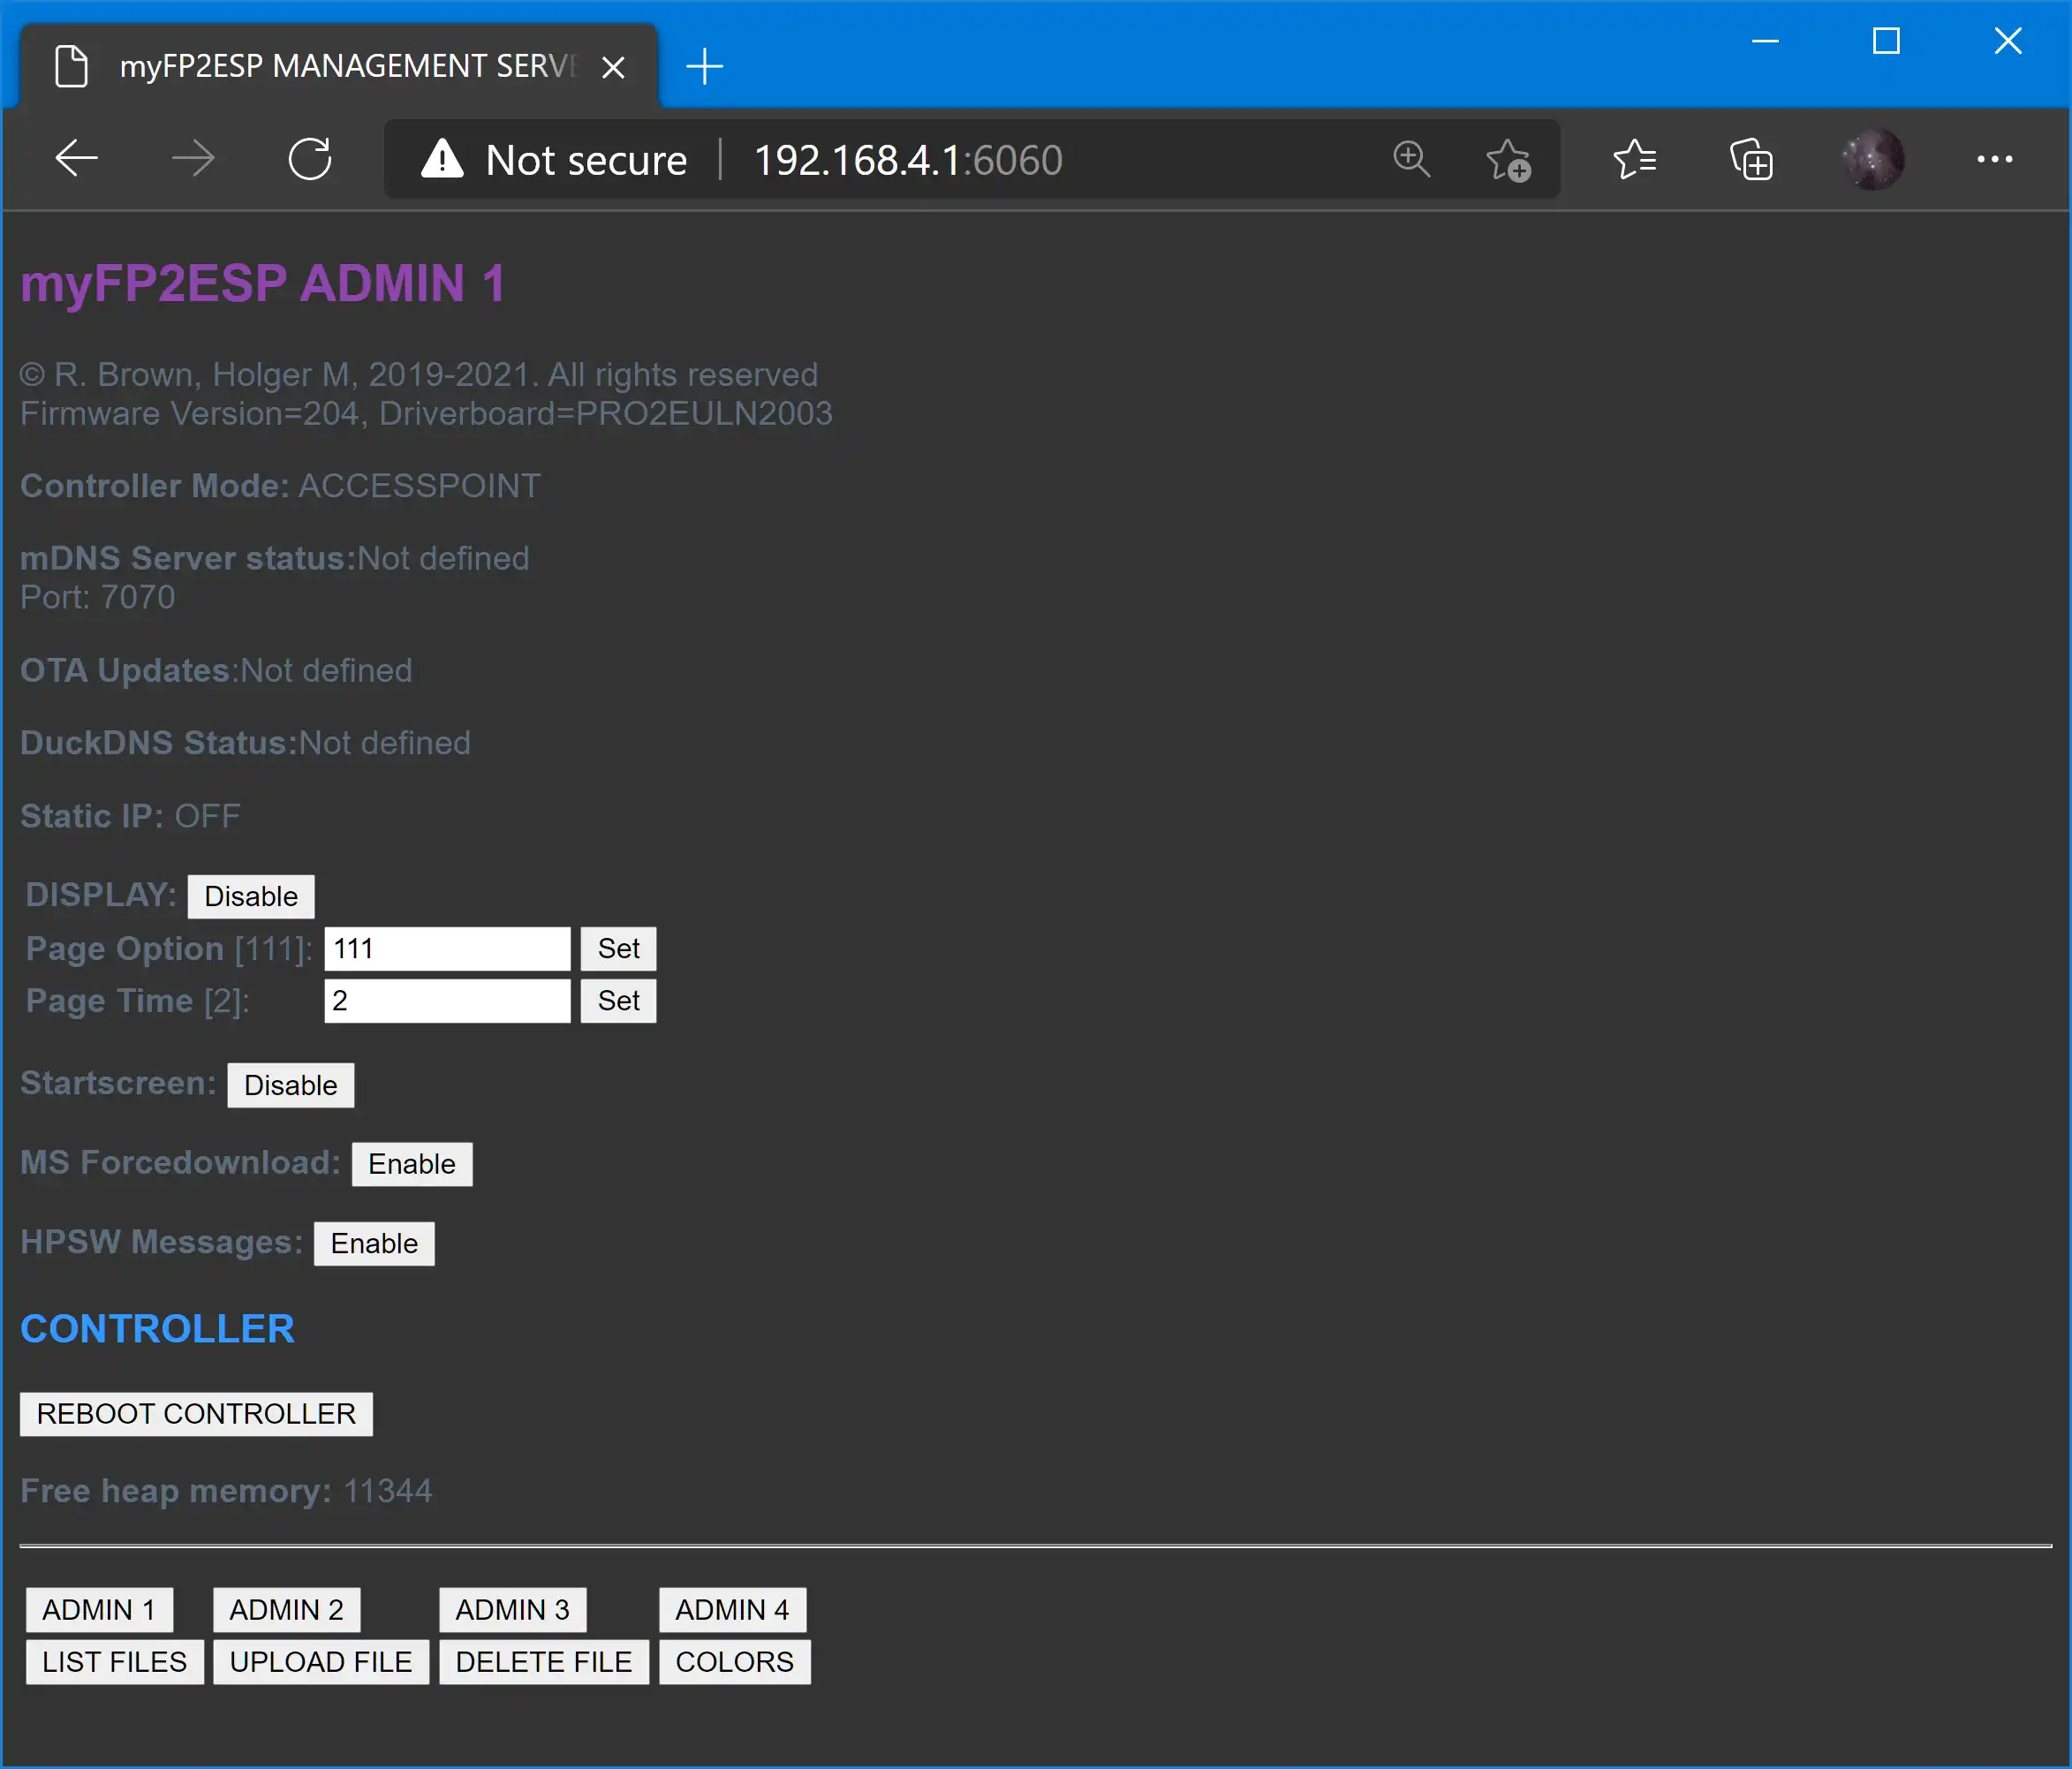Open the COLORS page

734,1661
